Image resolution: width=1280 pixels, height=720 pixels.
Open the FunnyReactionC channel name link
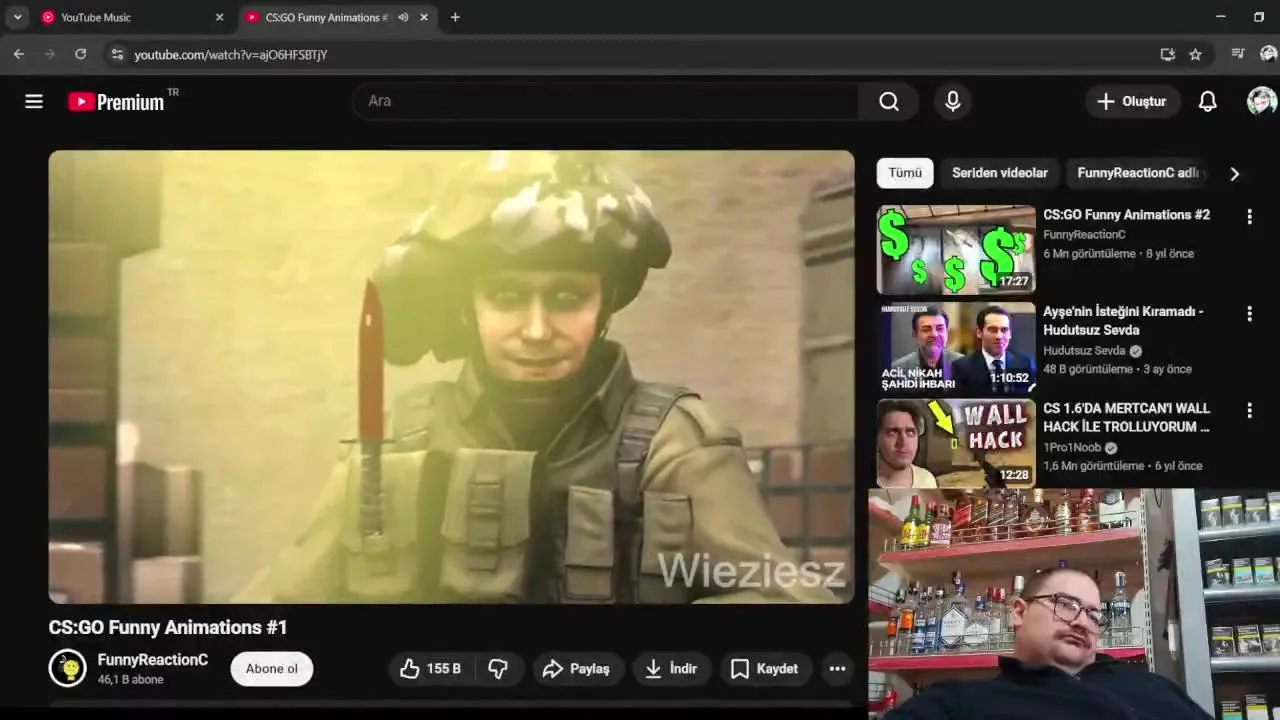[153, 660]
